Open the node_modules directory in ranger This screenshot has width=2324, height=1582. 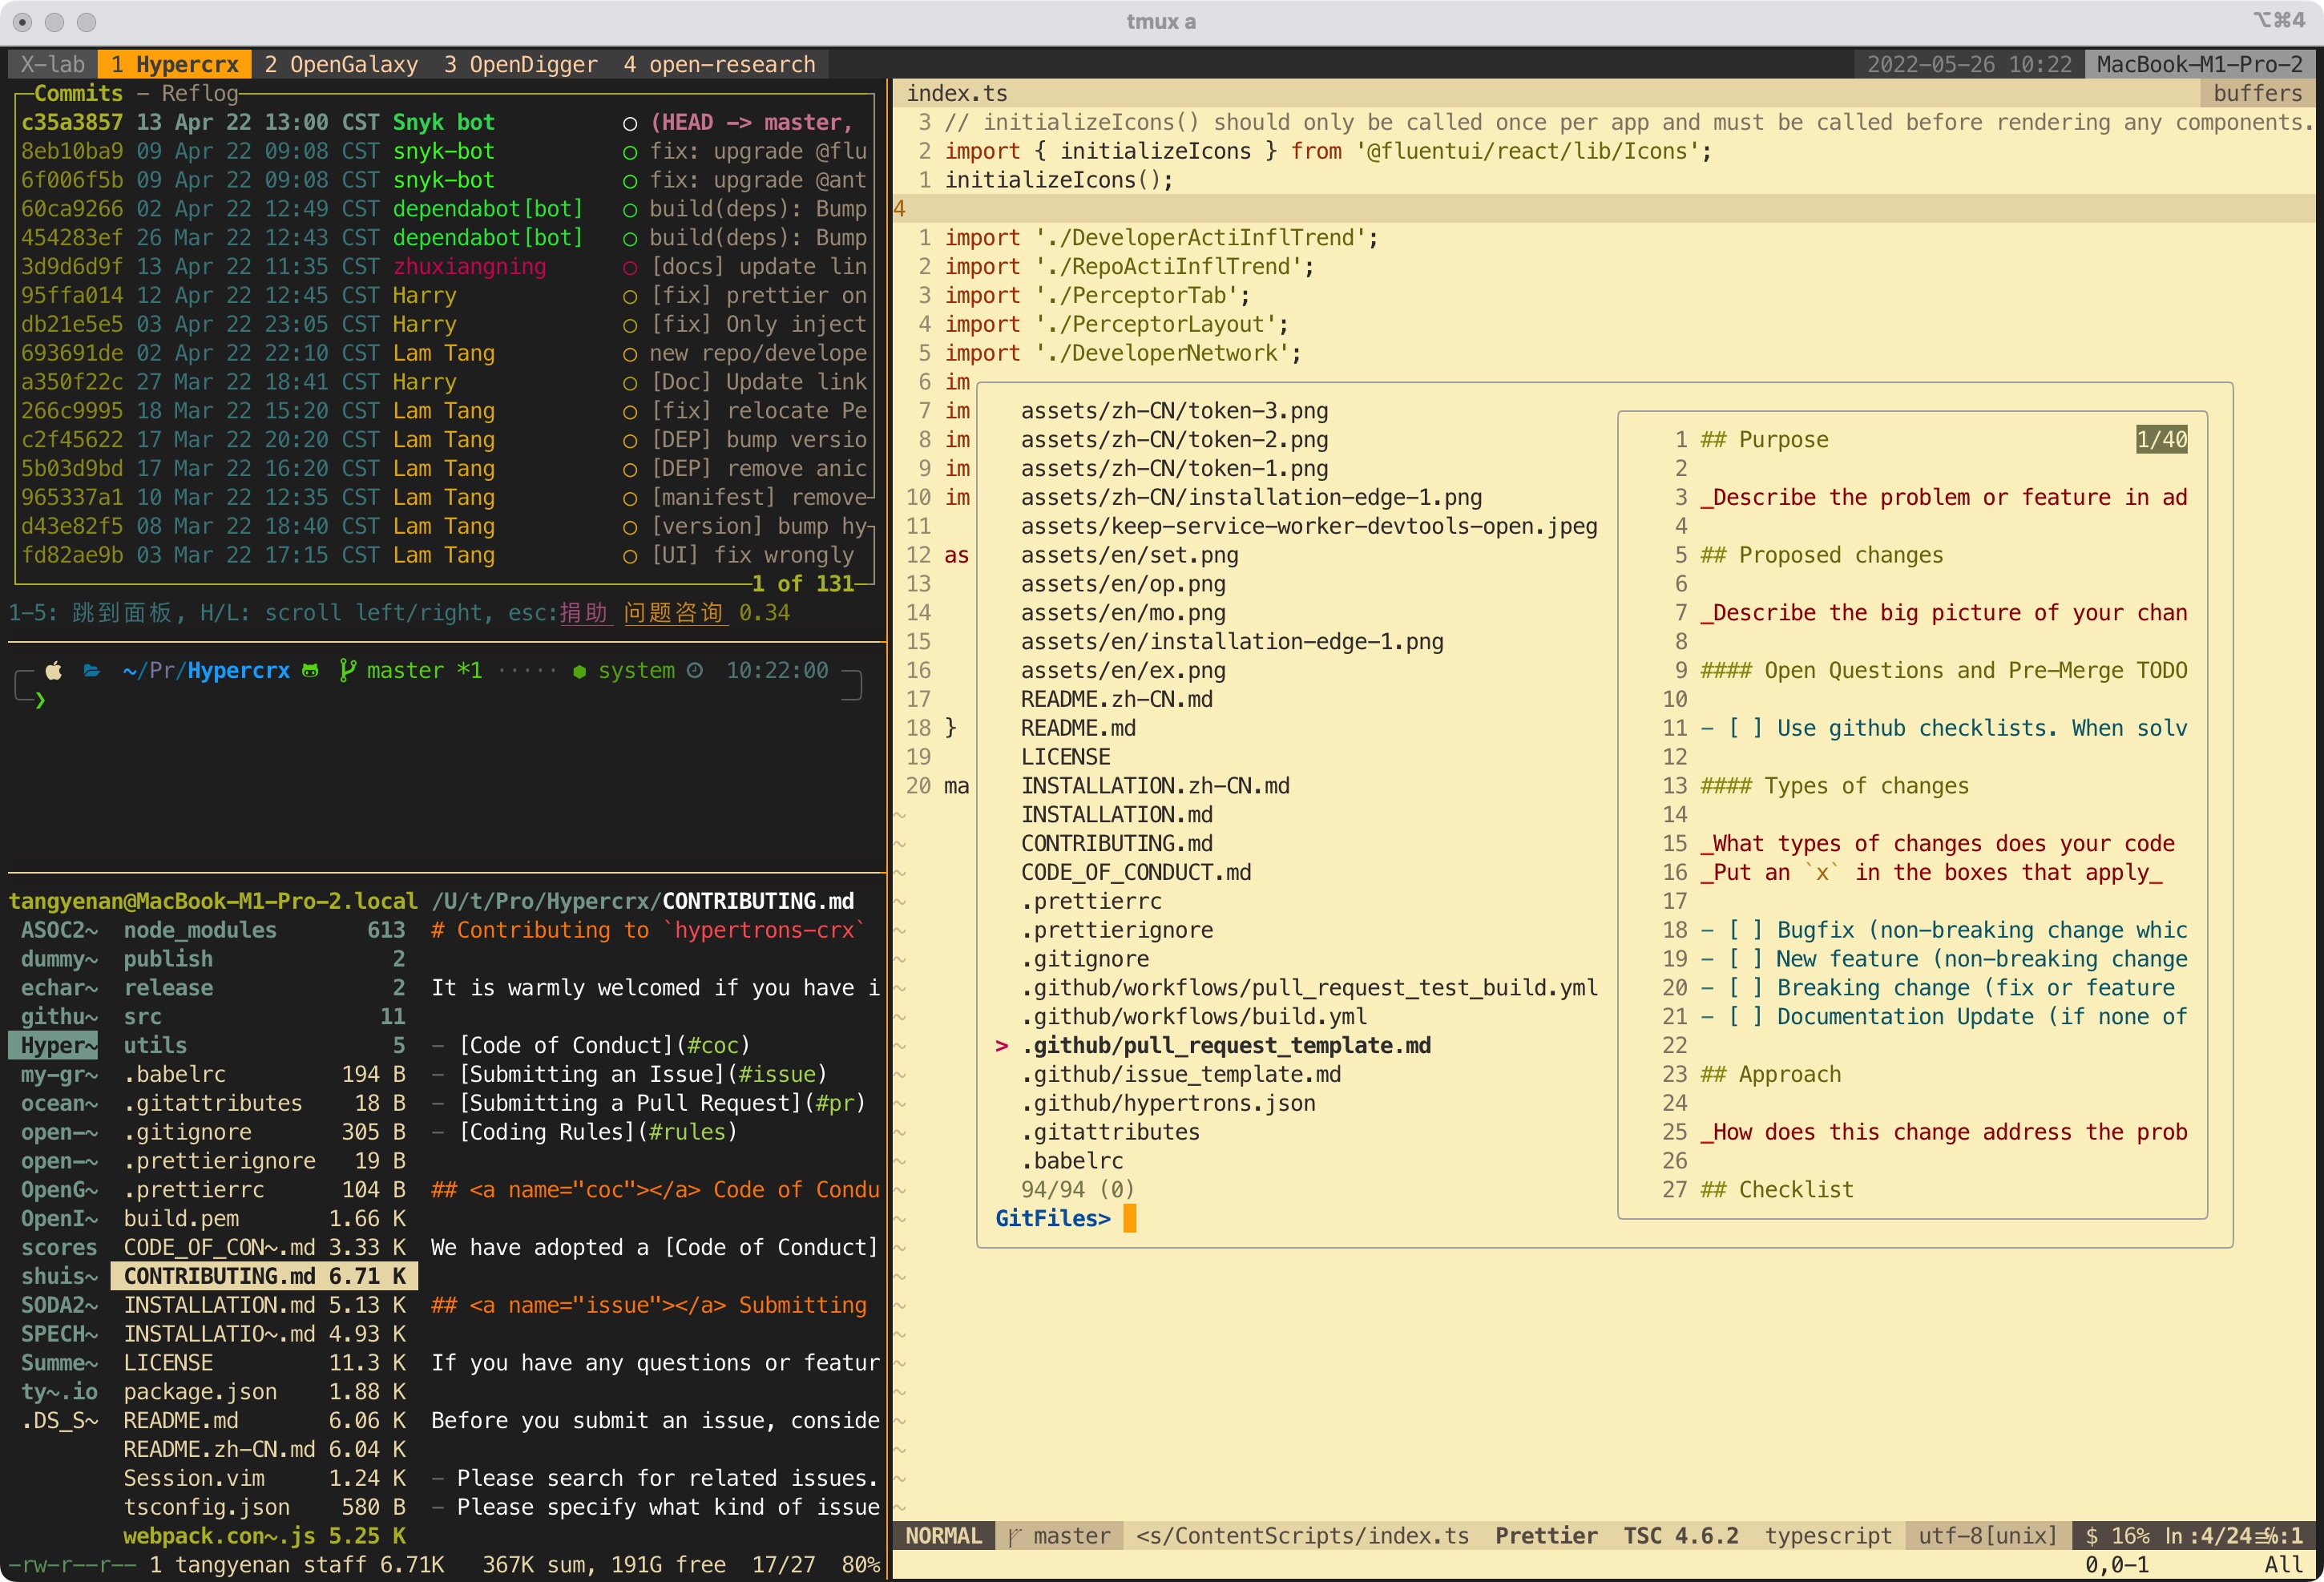(x=200, y=931)
